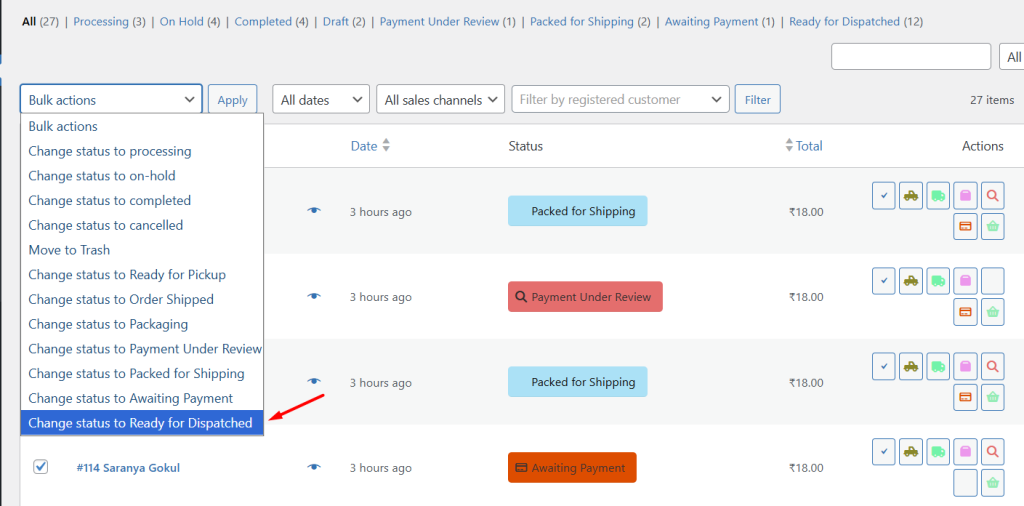Screen dimensions: 1024x506
Task: Choose Move to Trash from bulk actions
Action: coord(69,250)
